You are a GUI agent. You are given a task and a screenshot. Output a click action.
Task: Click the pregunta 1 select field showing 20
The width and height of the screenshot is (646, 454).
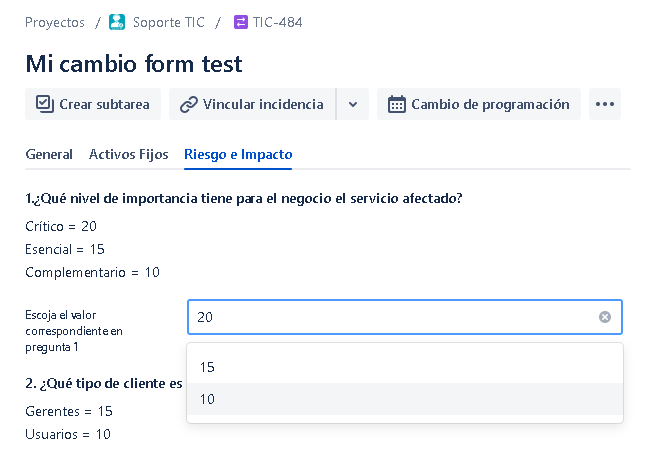(x=405, y=317)
